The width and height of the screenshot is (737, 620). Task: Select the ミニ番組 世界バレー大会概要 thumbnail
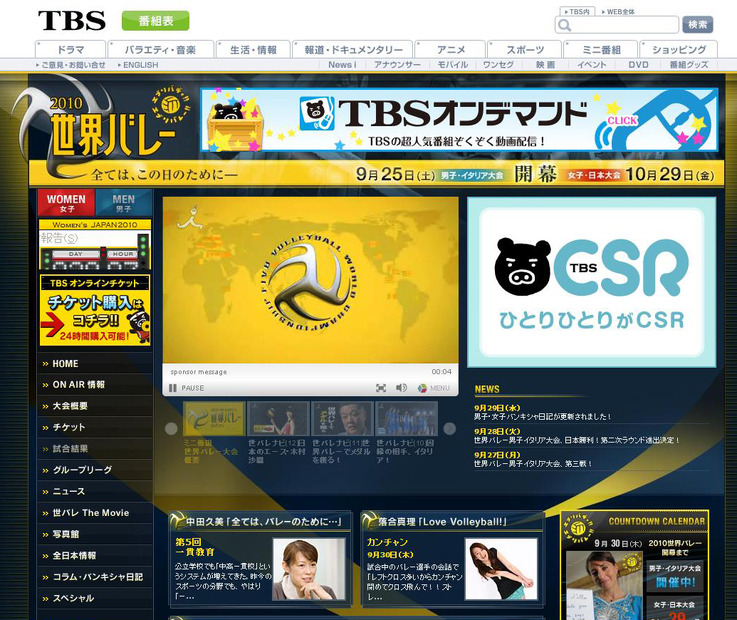tap(214, 419)
